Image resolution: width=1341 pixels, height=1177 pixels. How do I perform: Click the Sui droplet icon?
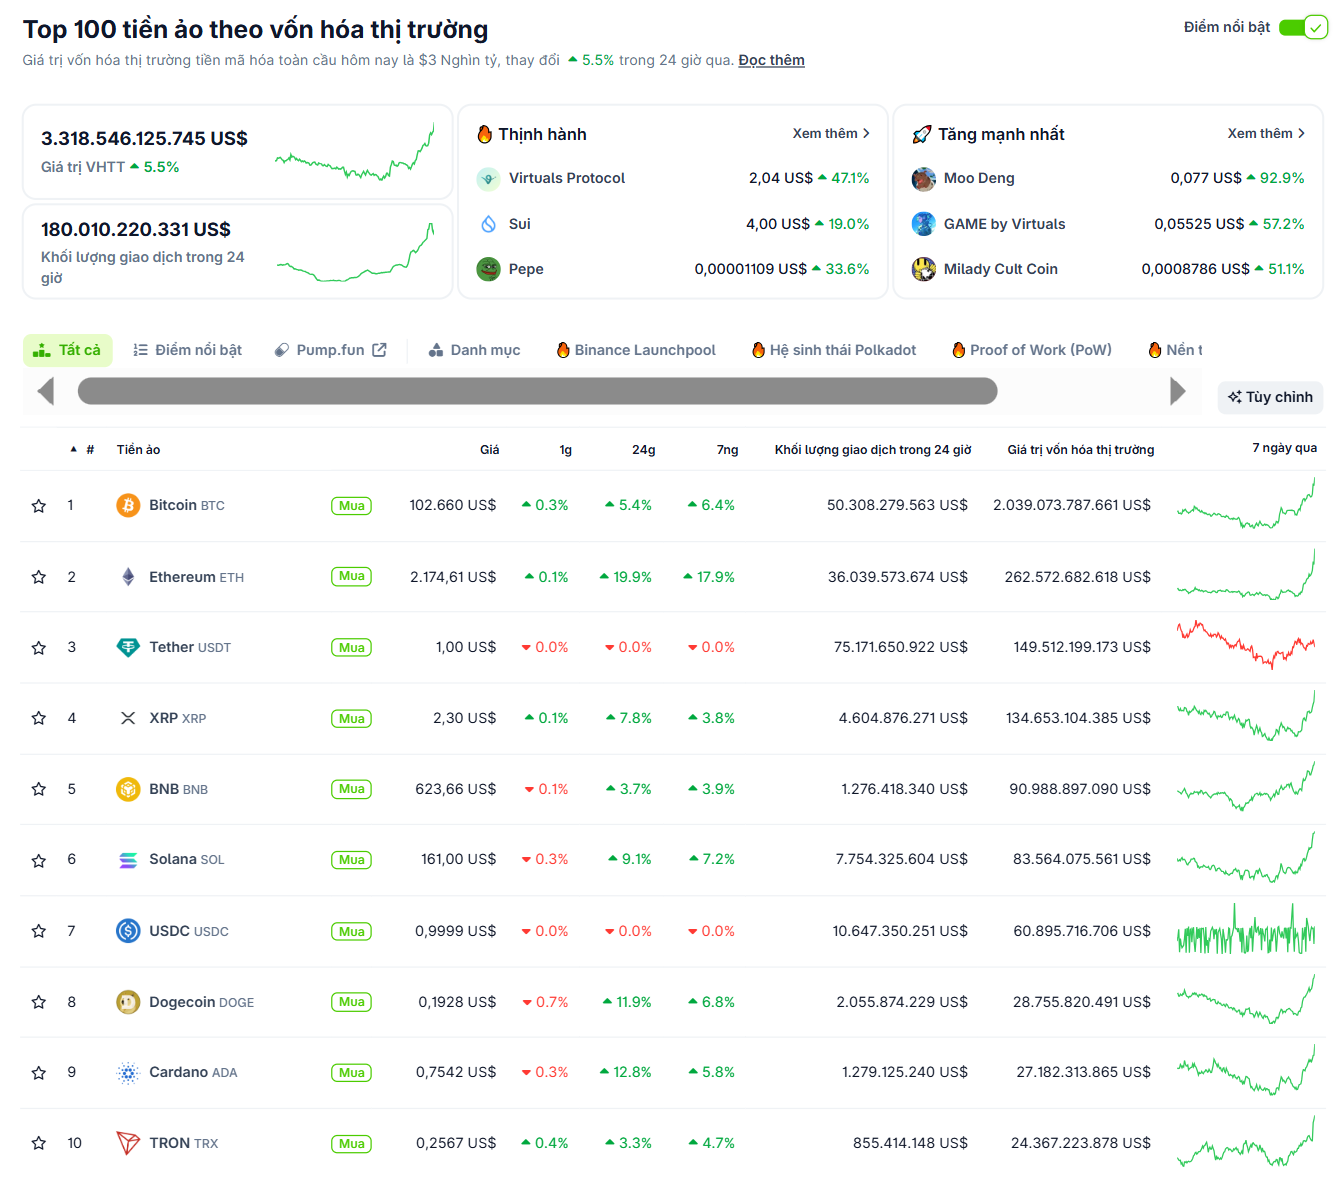(488, 224)
